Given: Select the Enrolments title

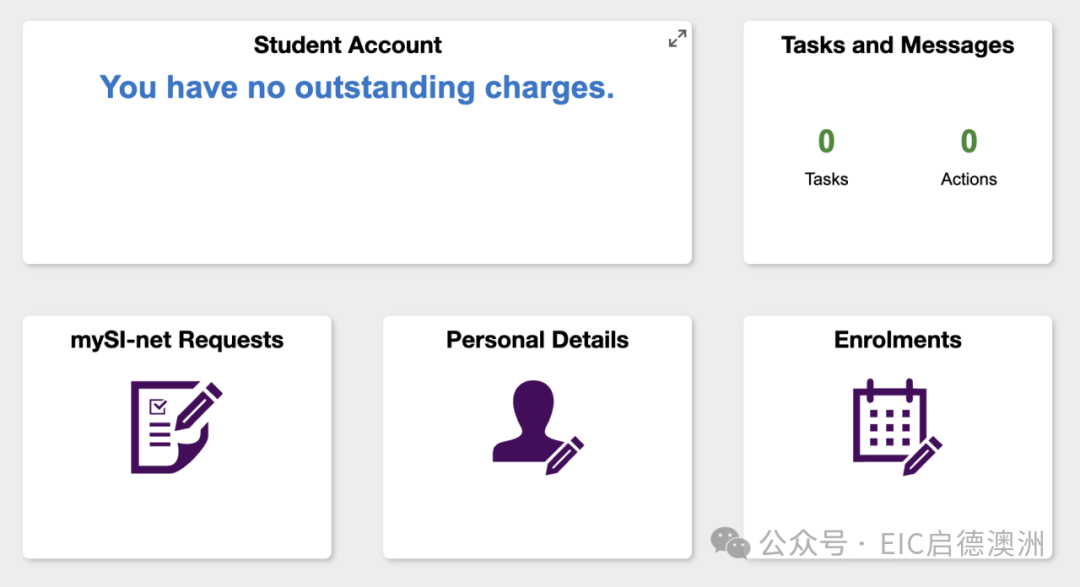Looking at the screenshot, I should coord(897,340).
